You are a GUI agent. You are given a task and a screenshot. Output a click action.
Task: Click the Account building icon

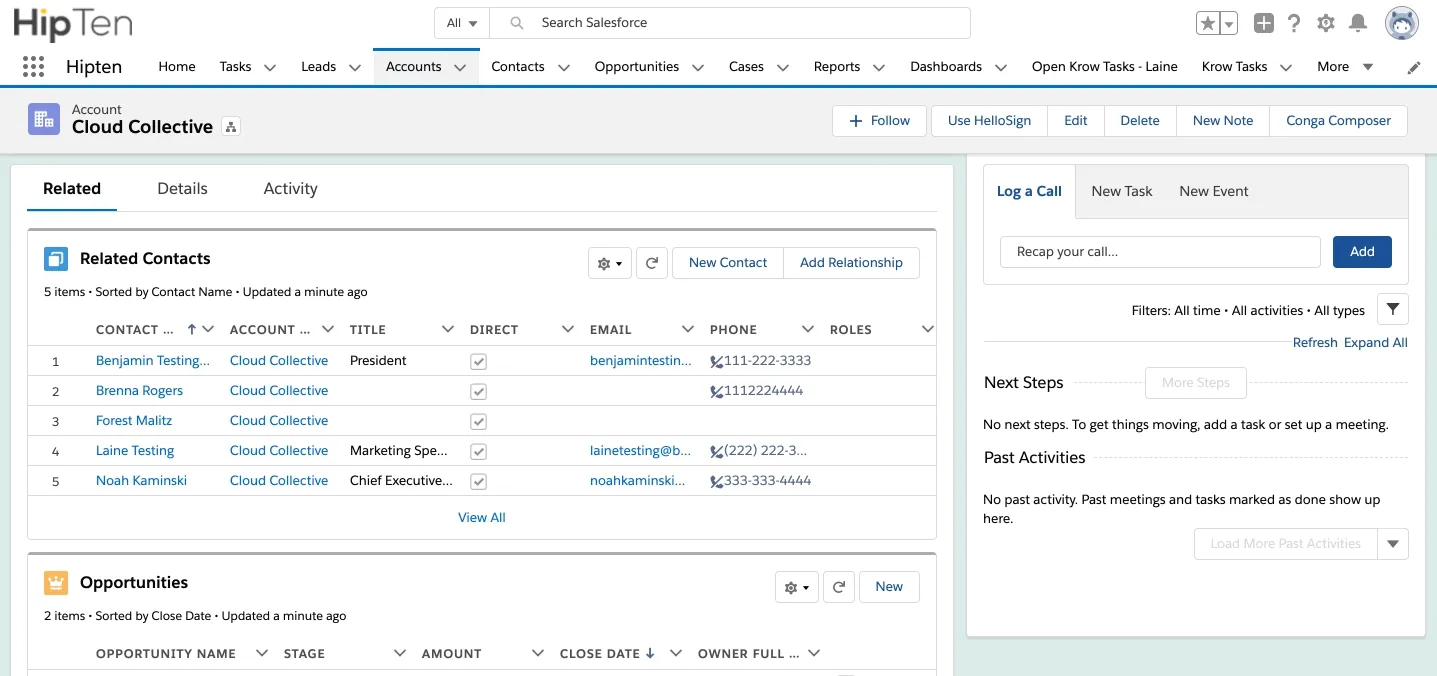coord(44,119)
